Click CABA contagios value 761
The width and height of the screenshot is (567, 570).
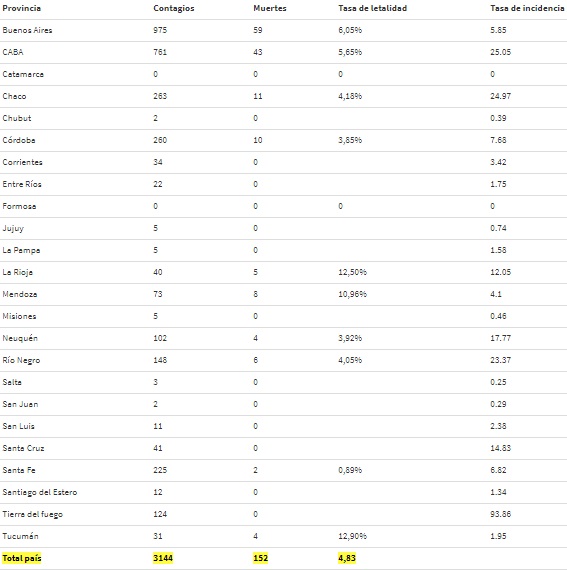(160, 52)
